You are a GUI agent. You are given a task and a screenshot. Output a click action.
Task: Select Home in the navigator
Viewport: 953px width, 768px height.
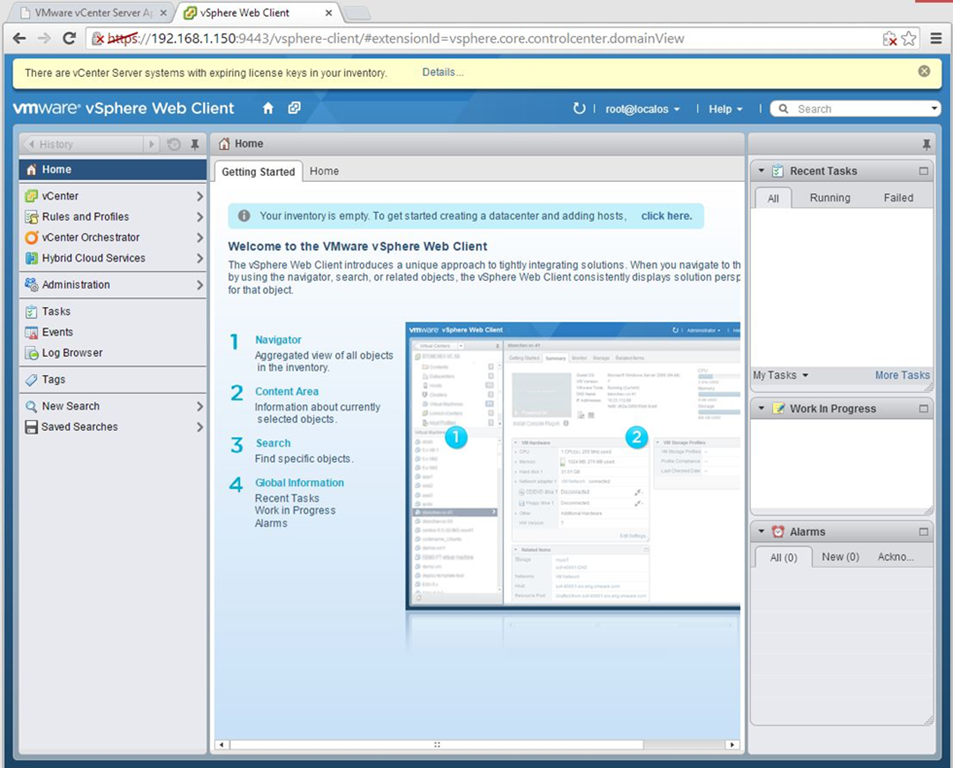click(112, 170)
